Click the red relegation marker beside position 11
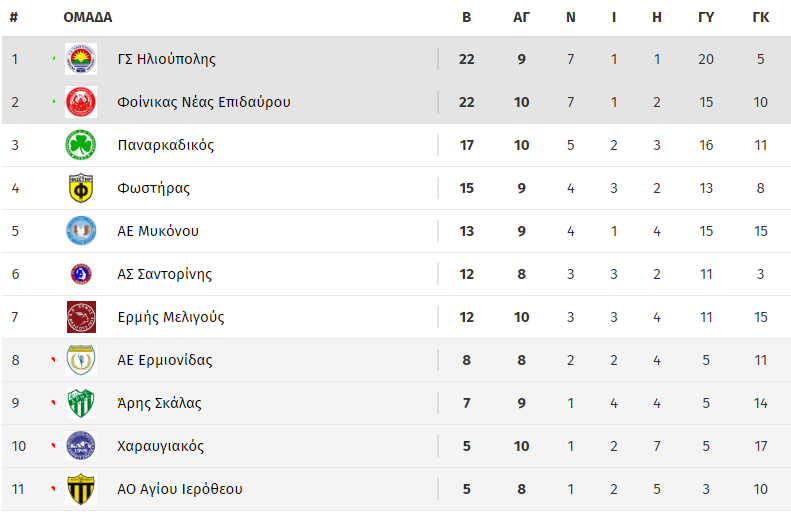Screen dimensions: 791x515 click(x=54, y=488)
